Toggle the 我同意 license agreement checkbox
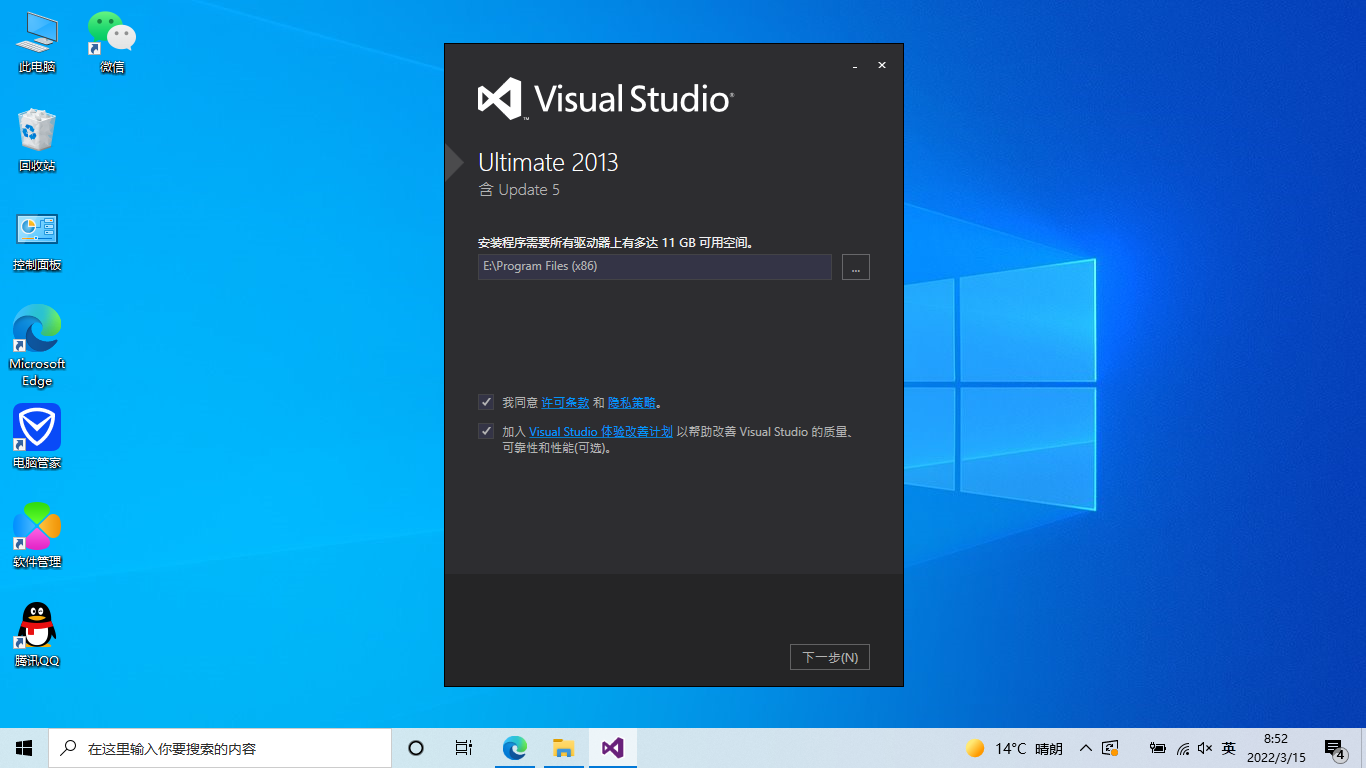This screenshot has width=1366, height=768. (x=486, y=402)
